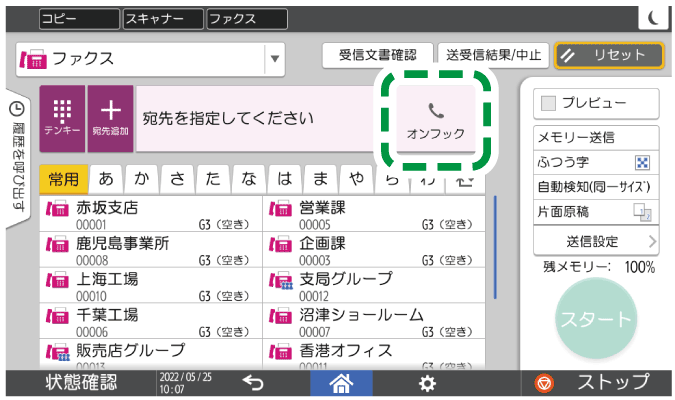675x400 pixels.
Task: Enable sleep mode with moon icon
Action: pyautogui.click(x=653, y=18)
